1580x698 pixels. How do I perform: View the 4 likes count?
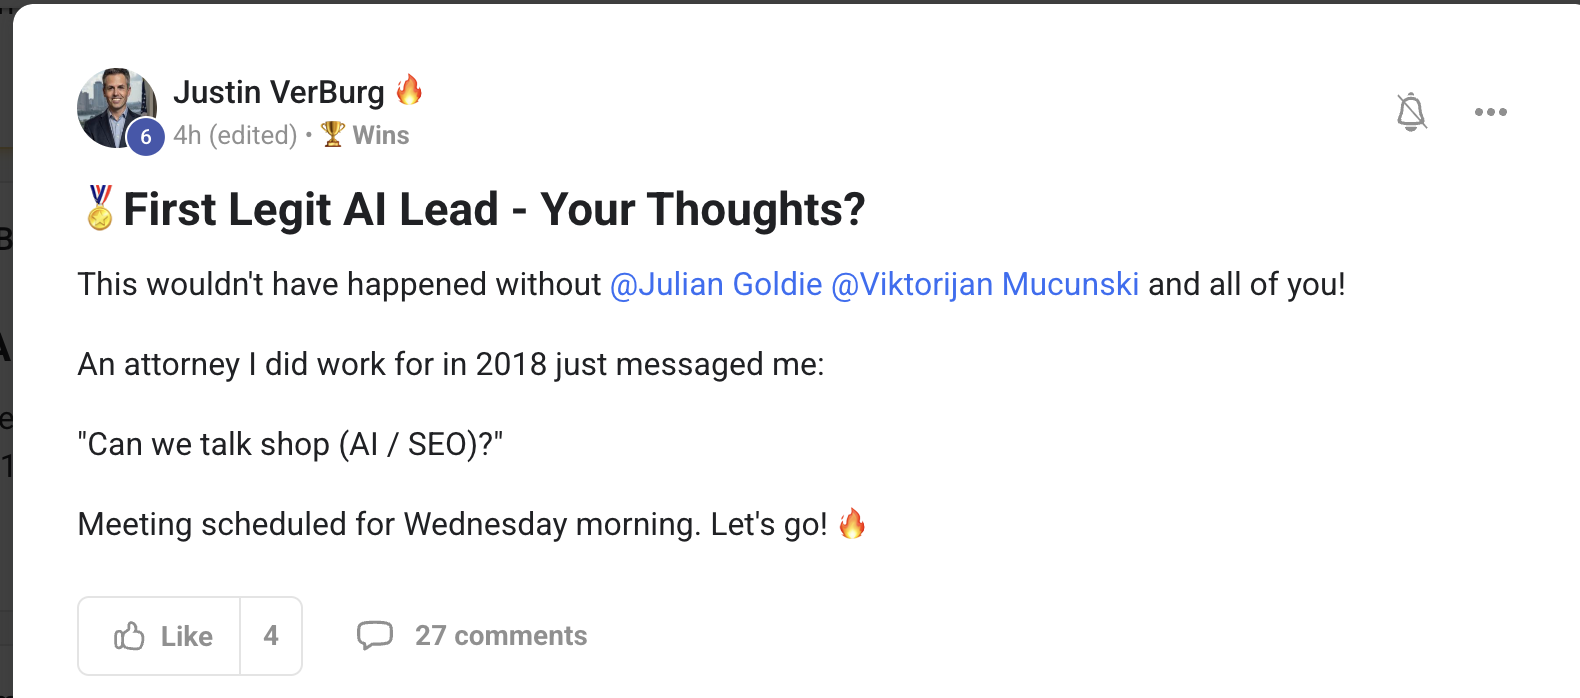coord(271,636)
